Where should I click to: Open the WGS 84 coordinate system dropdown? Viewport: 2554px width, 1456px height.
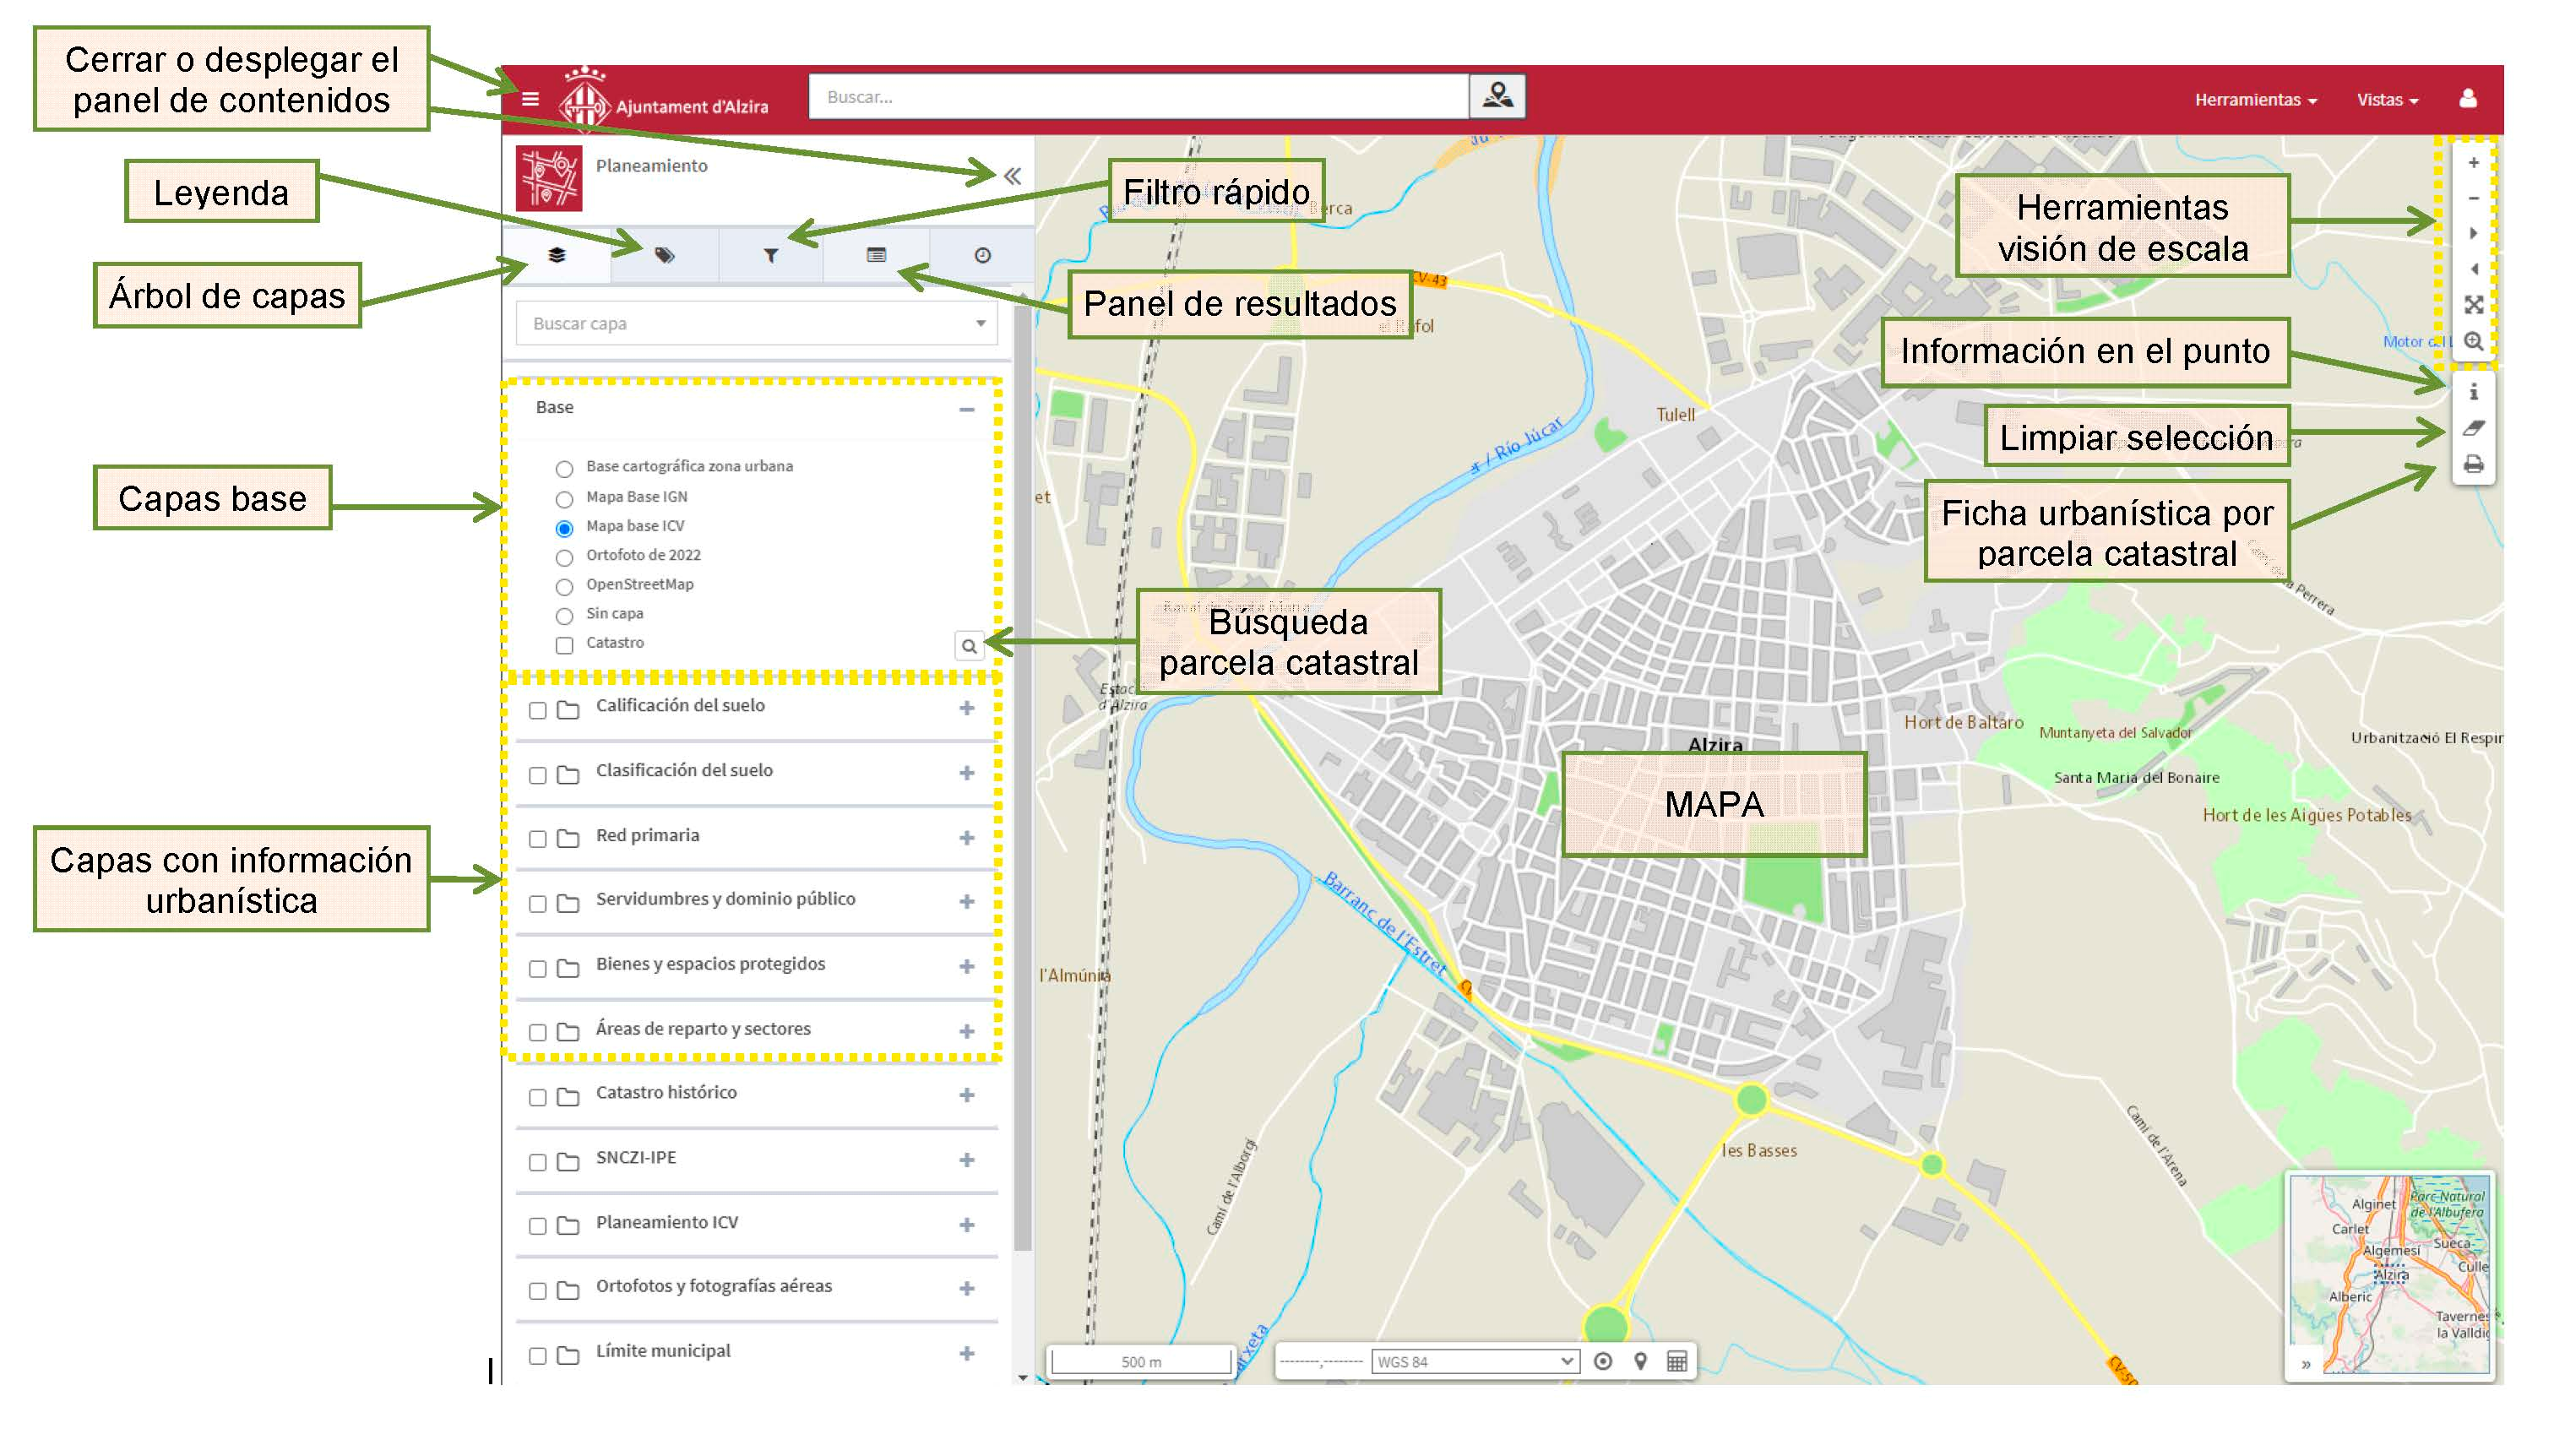(x=1475, y=1361)
